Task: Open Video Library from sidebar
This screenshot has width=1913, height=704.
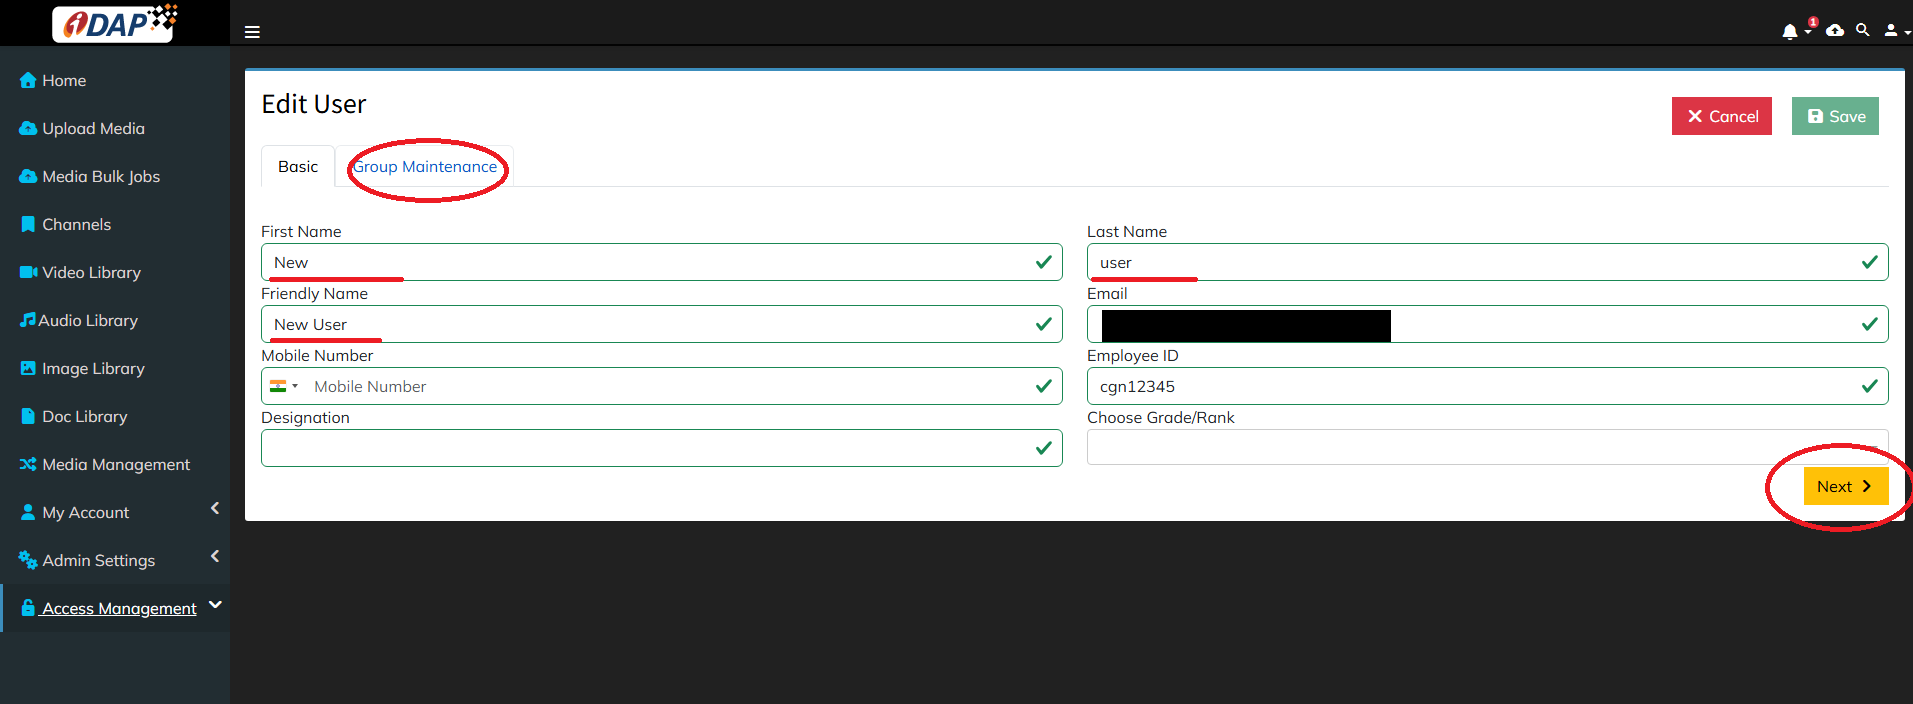Action: [x=91, y=273]
